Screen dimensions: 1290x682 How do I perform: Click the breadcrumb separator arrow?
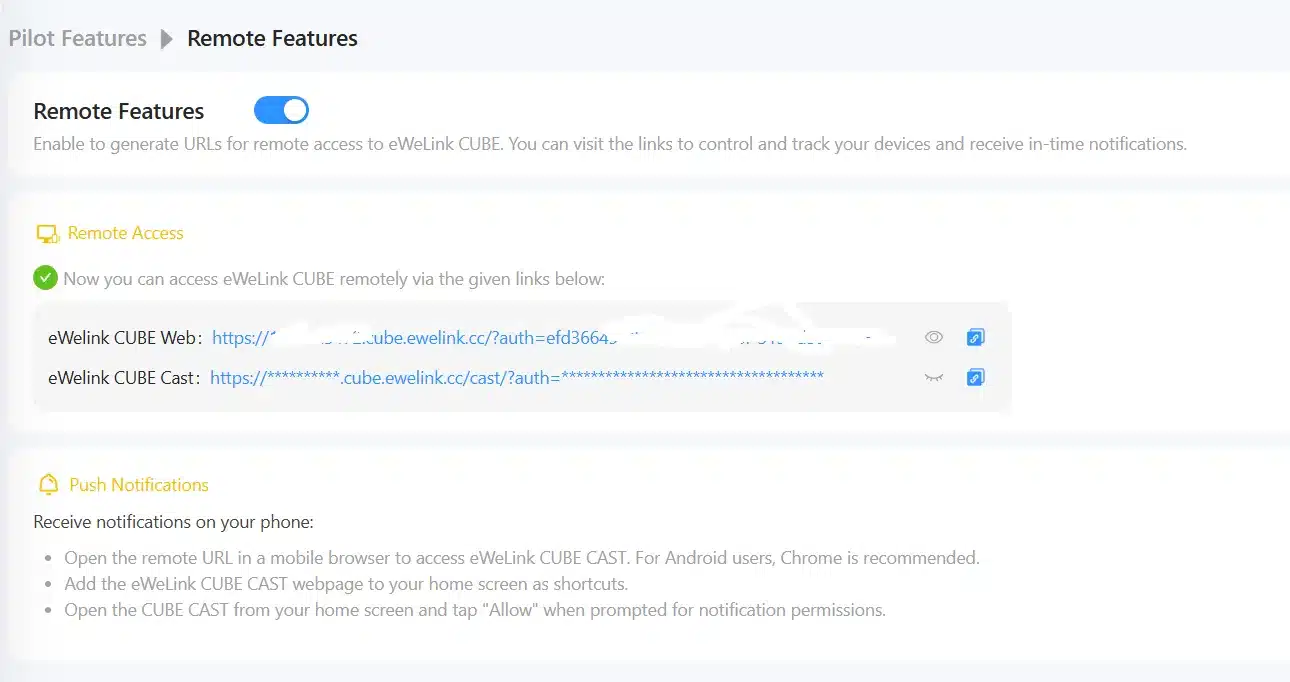click(167, 39)
